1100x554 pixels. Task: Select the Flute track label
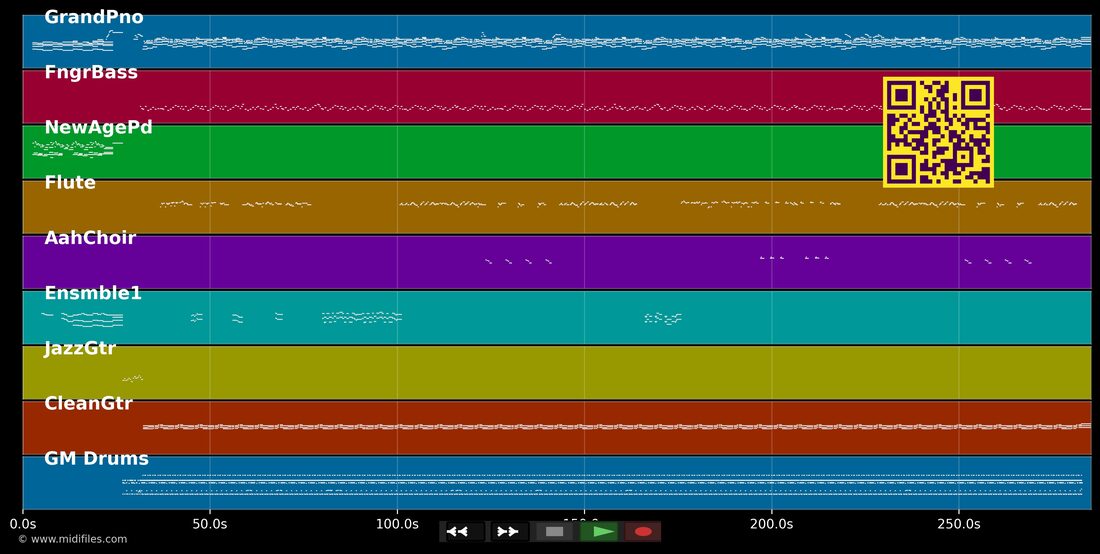click(x=70, y=182)
